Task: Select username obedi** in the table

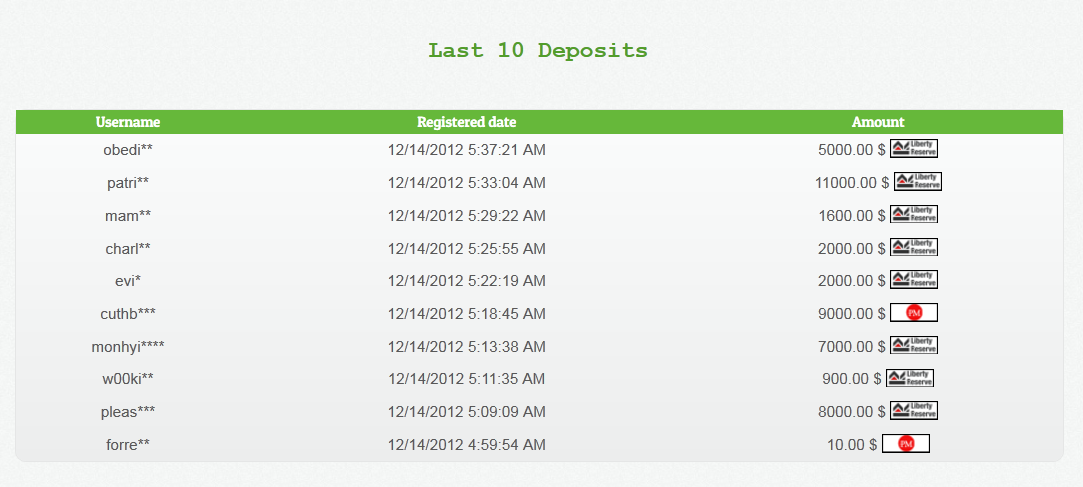Action: click(128, 150)
